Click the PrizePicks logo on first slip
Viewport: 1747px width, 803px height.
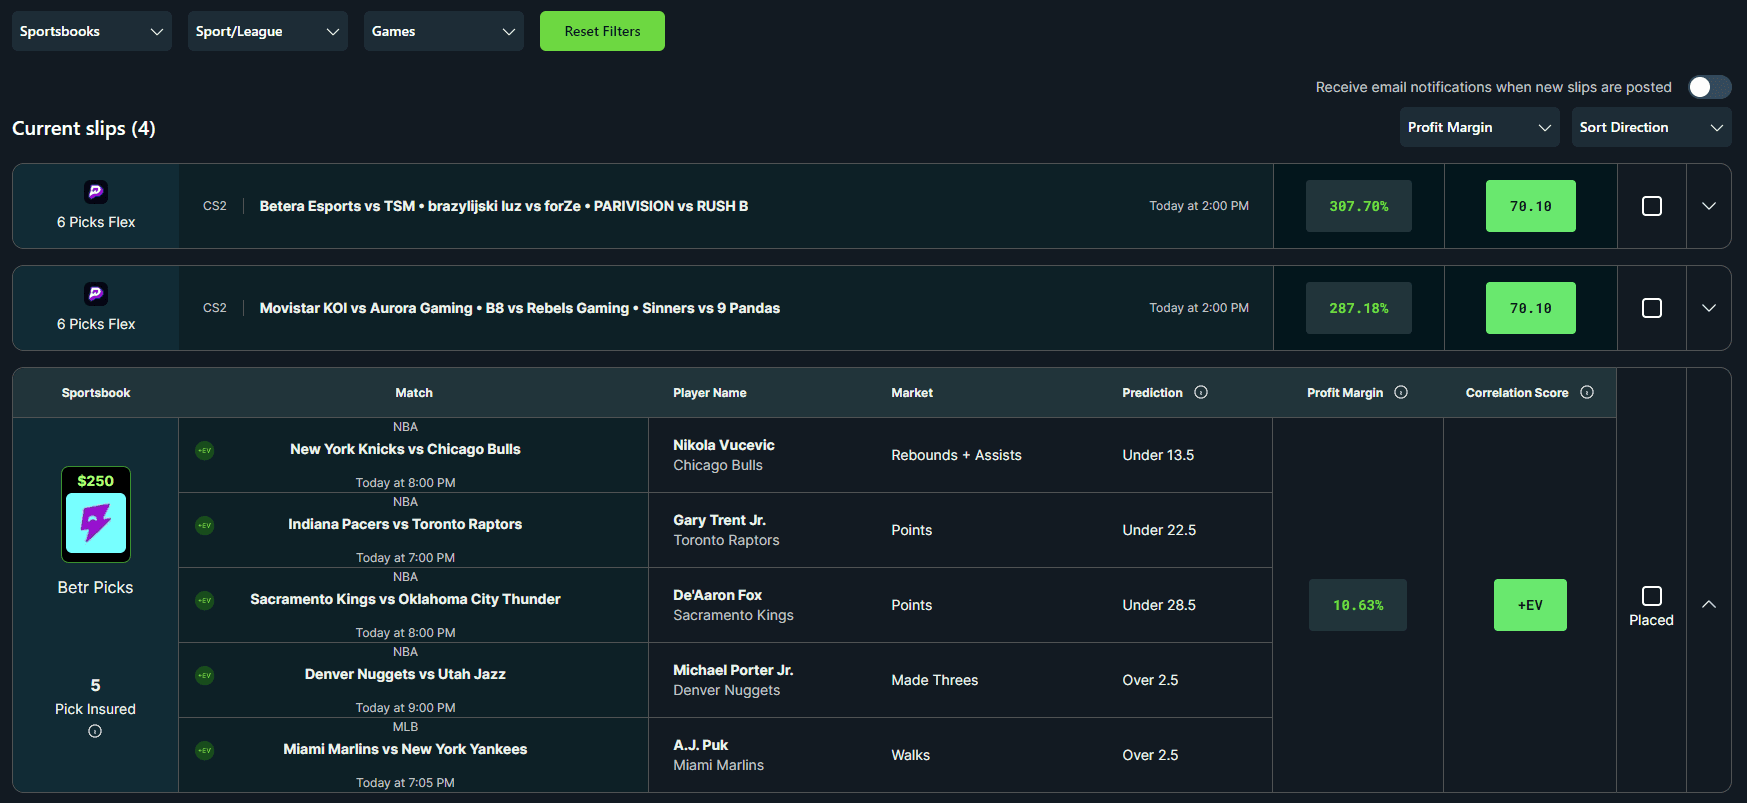[x=96, y=192]
